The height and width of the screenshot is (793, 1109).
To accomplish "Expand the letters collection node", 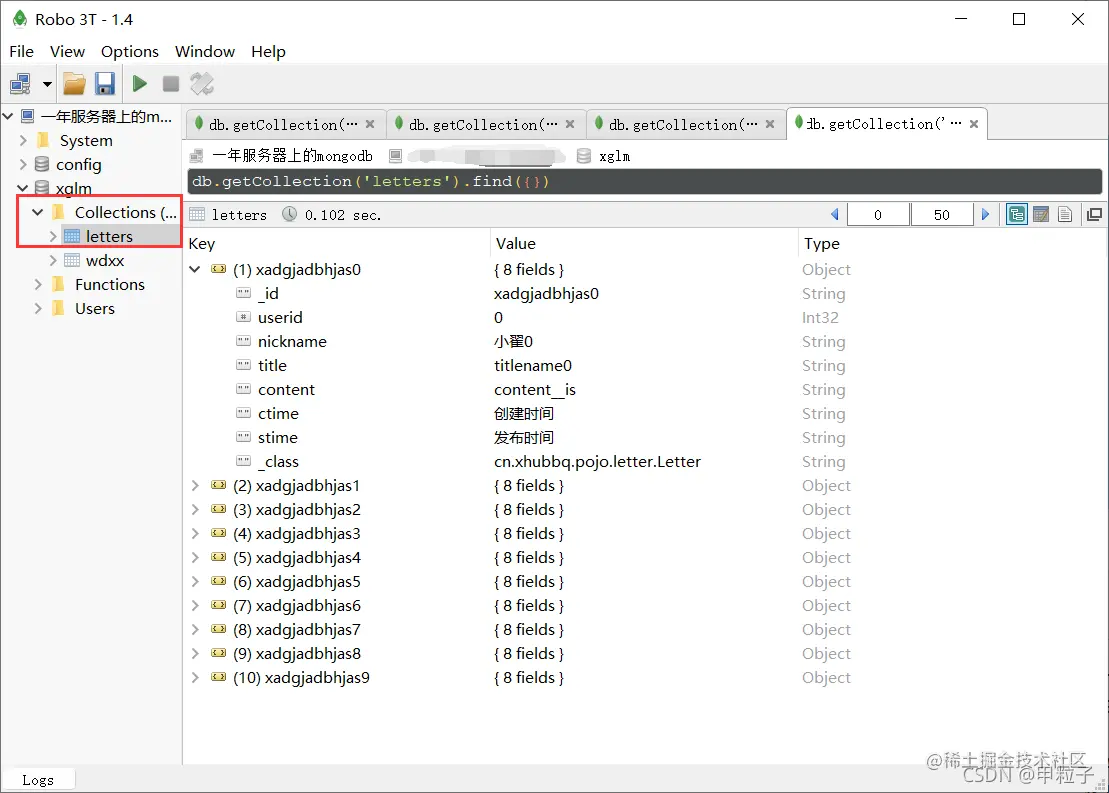I will [x=53, y=236].
